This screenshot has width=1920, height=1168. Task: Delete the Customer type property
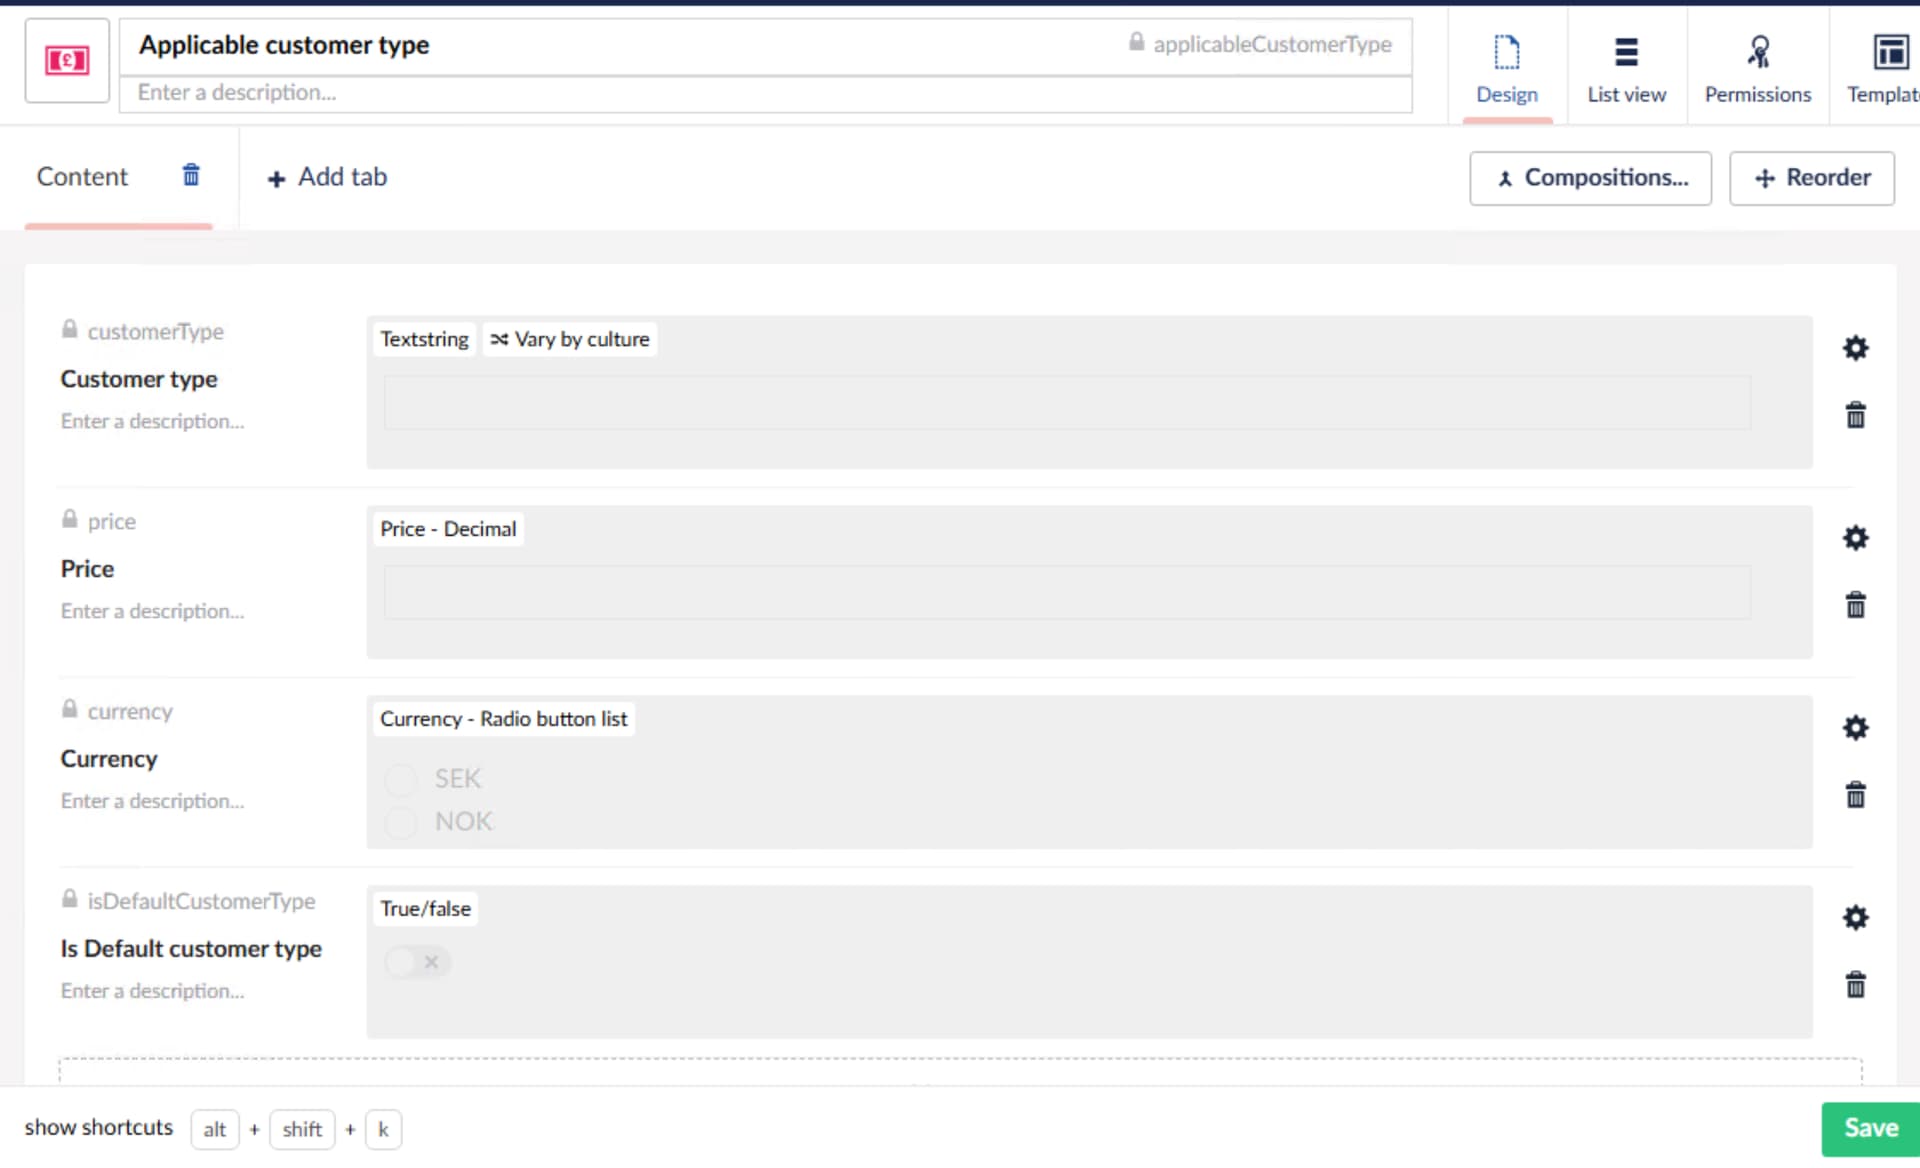click(1855, 415)
